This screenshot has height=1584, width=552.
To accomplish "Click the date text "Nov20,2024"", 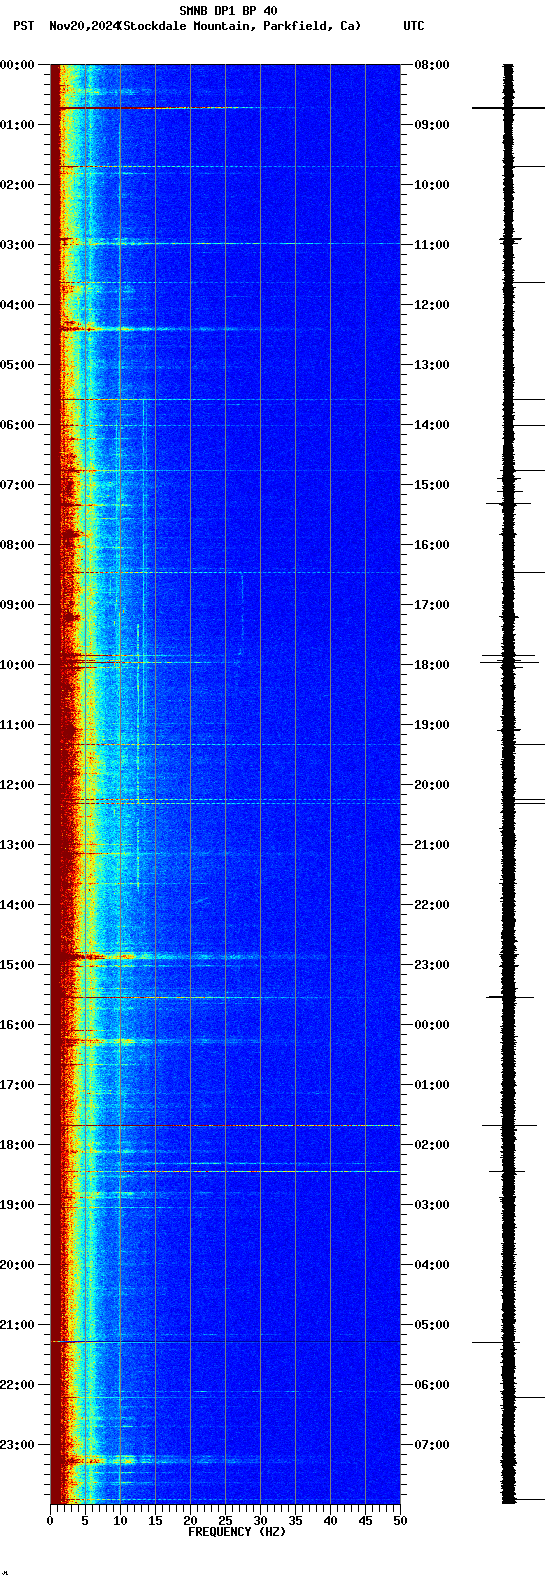I will [84, 26].
